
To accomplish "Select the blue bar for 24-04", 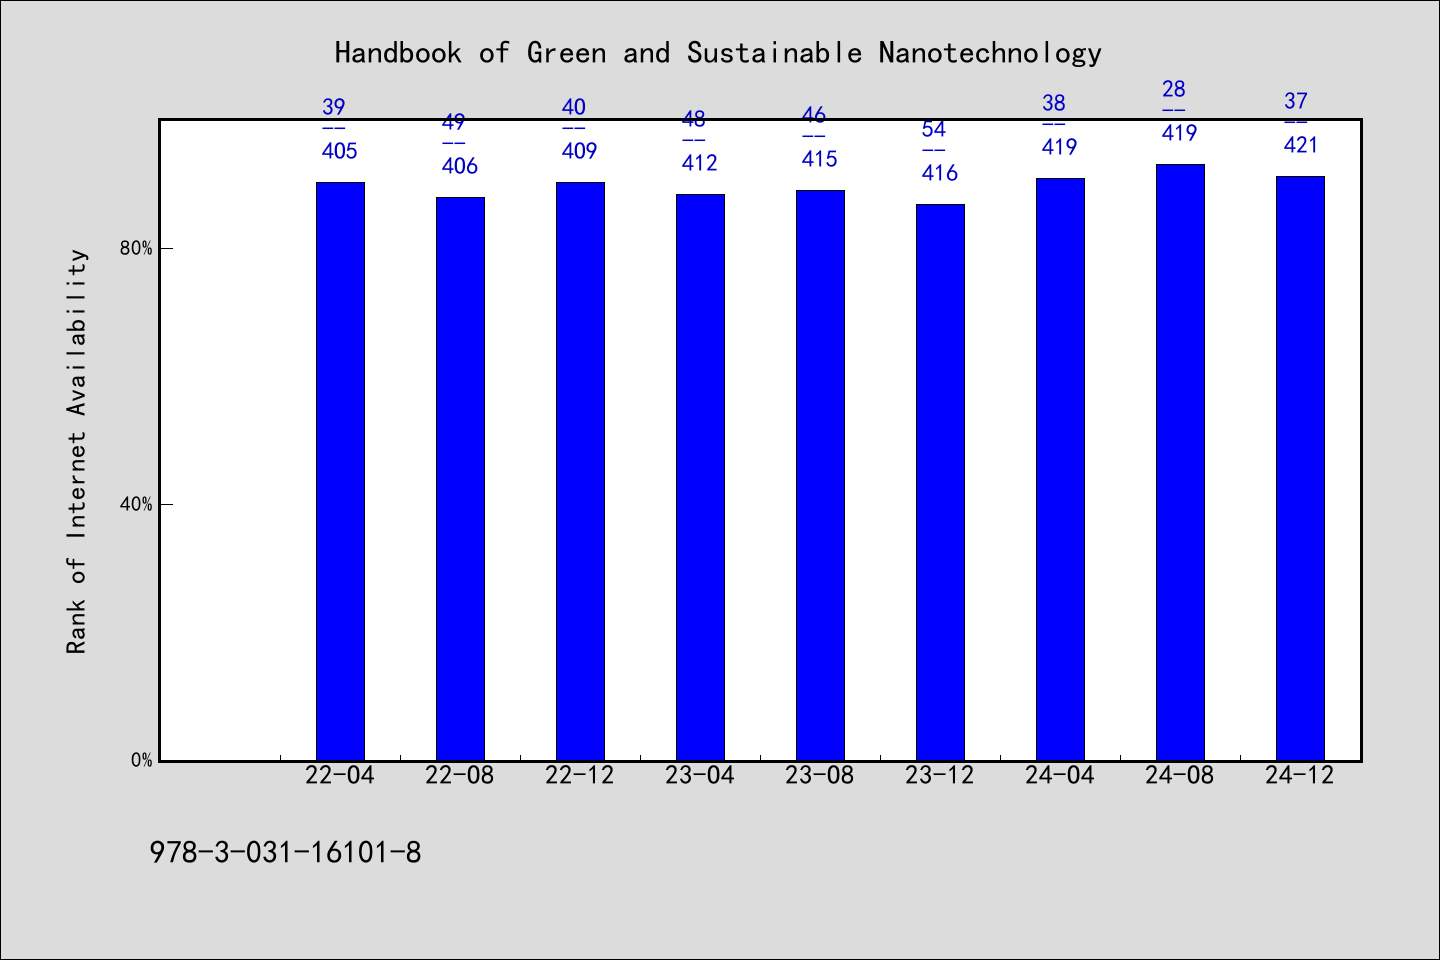I will tap(1060, 469).
